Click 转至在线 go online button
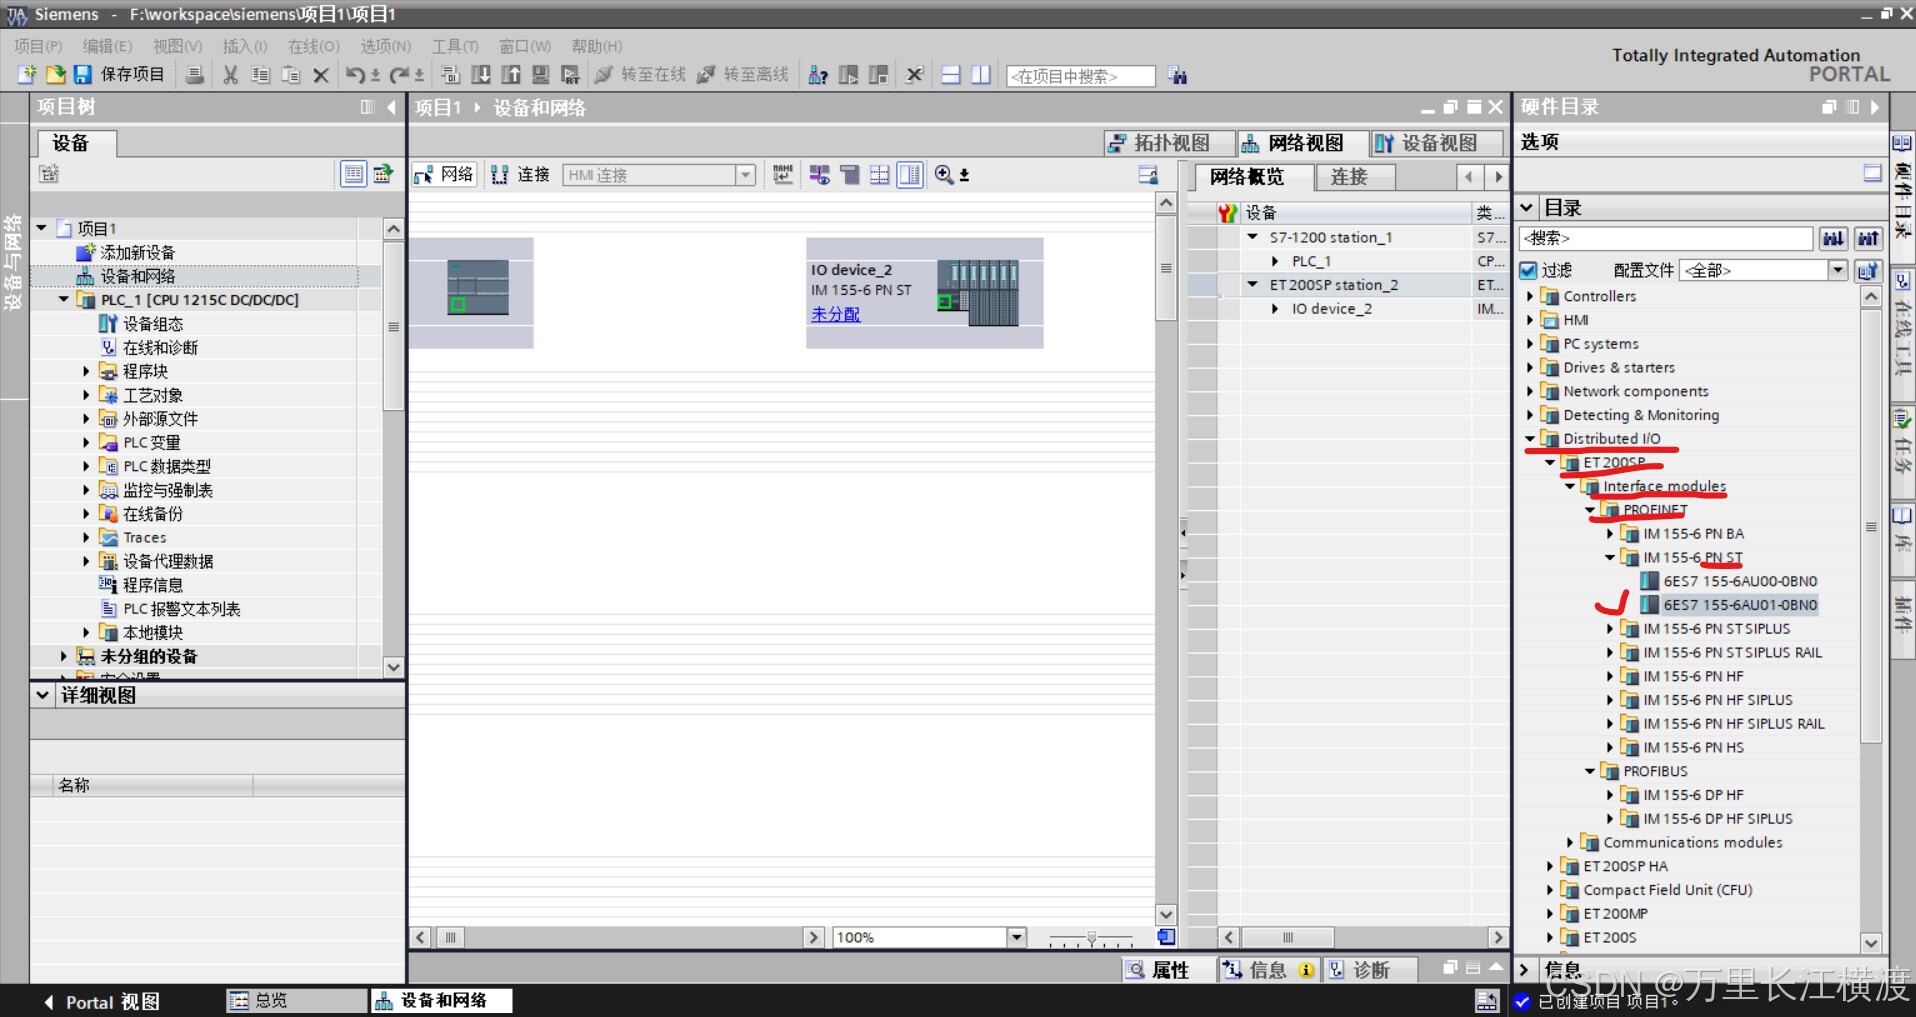Screen dimensions: 1916x1017 pos(640,75)
